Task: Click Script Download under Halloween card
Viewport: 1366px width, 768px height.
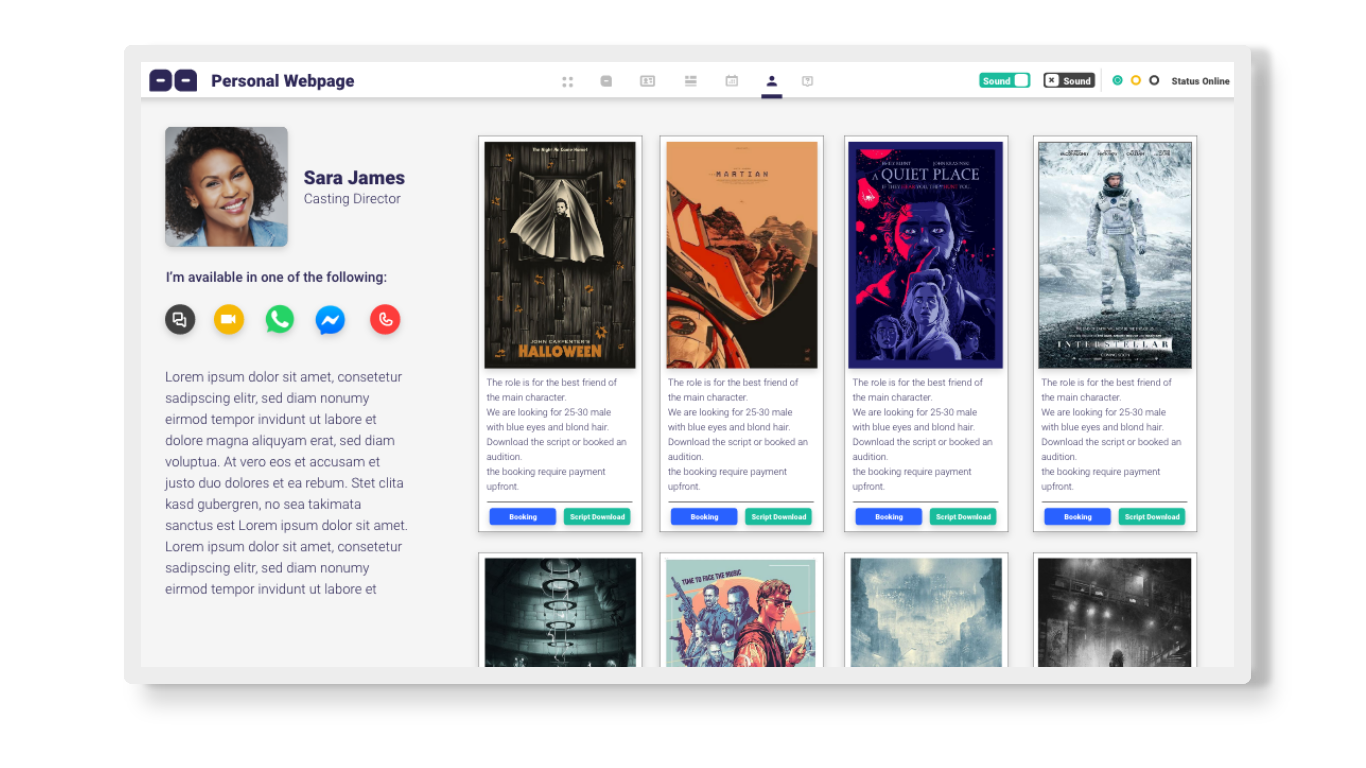Action: click(597, 517)
